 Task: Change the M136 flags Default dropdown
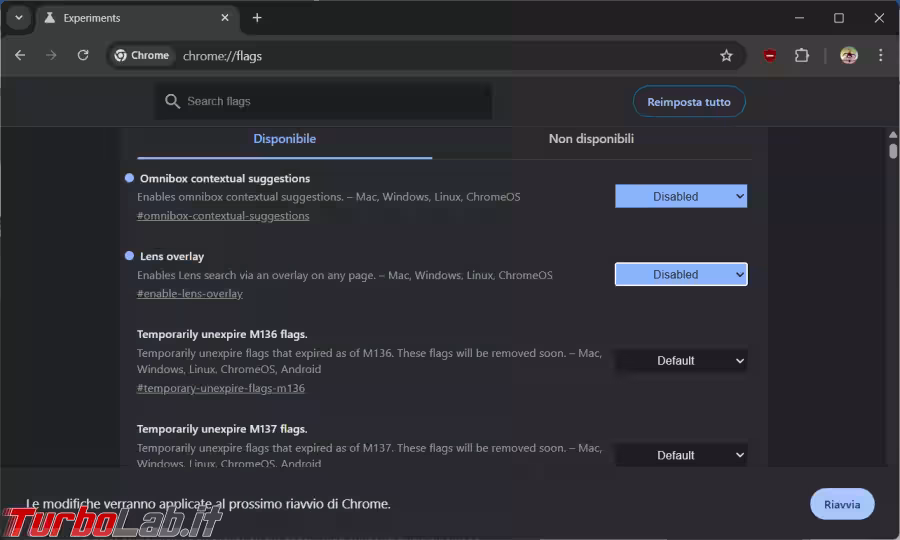click(x=680, y=361)
